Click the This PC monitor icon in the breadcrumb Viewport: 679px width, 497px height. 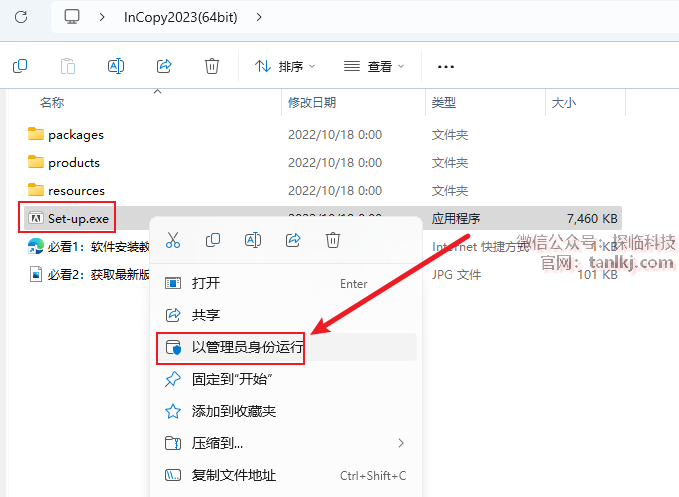pos(72,17)
